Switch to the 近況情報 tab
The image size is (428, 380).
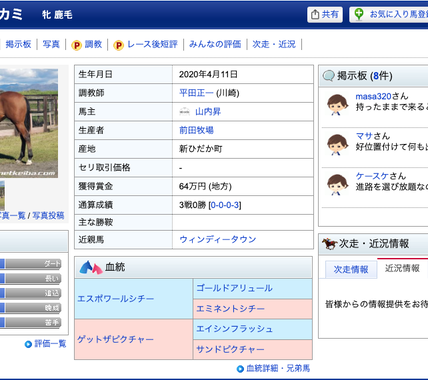click(402, 268)
